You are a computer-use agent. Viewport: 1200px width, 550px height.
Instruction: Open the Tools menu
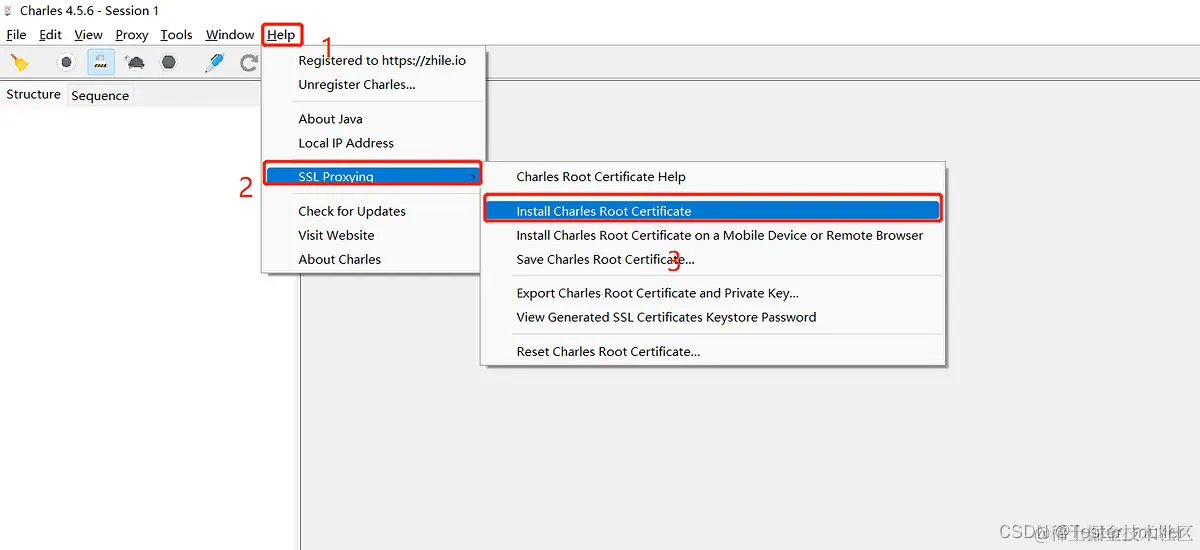tap(176, 35)
